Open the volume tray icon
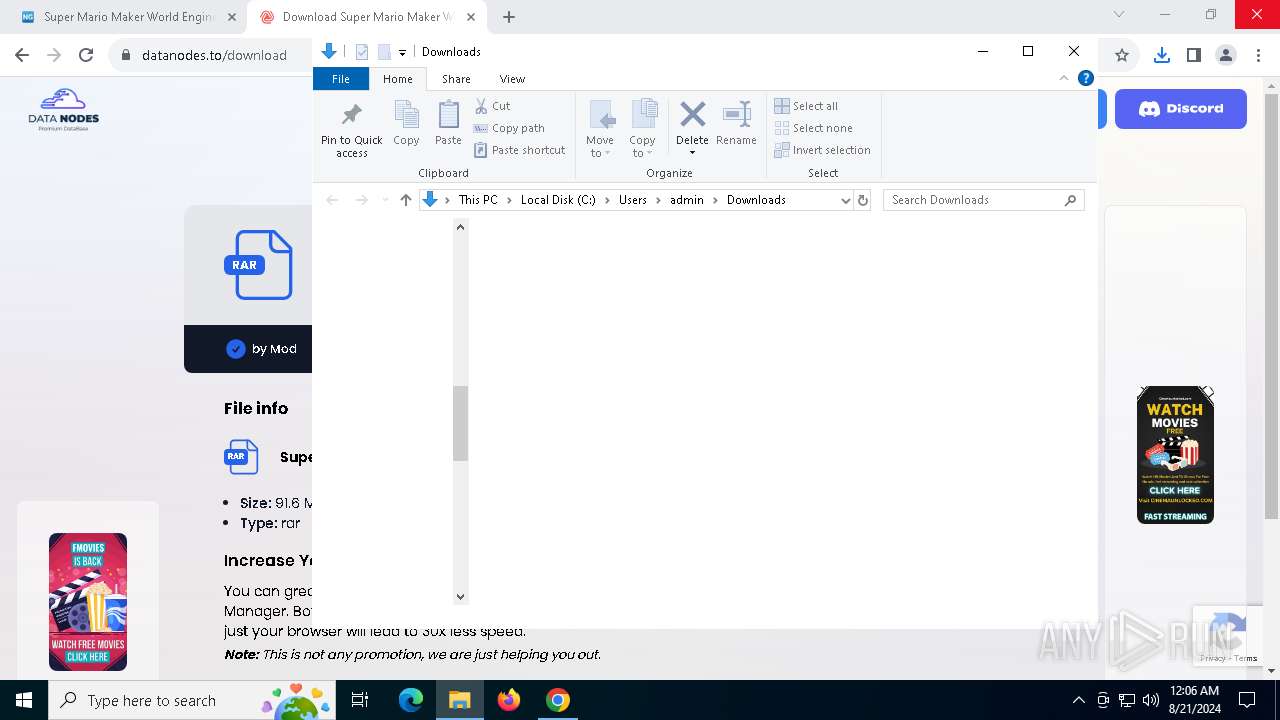This screenshot has width=1280, height=720. coord(1150,700)
